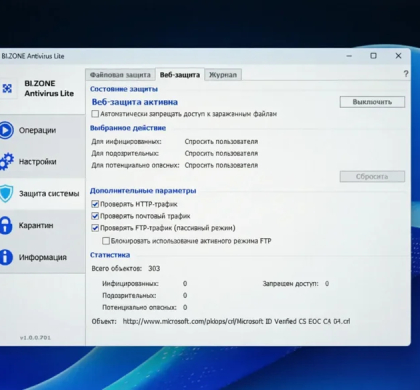Click the Подозрительных statistics count

(185, 296)
